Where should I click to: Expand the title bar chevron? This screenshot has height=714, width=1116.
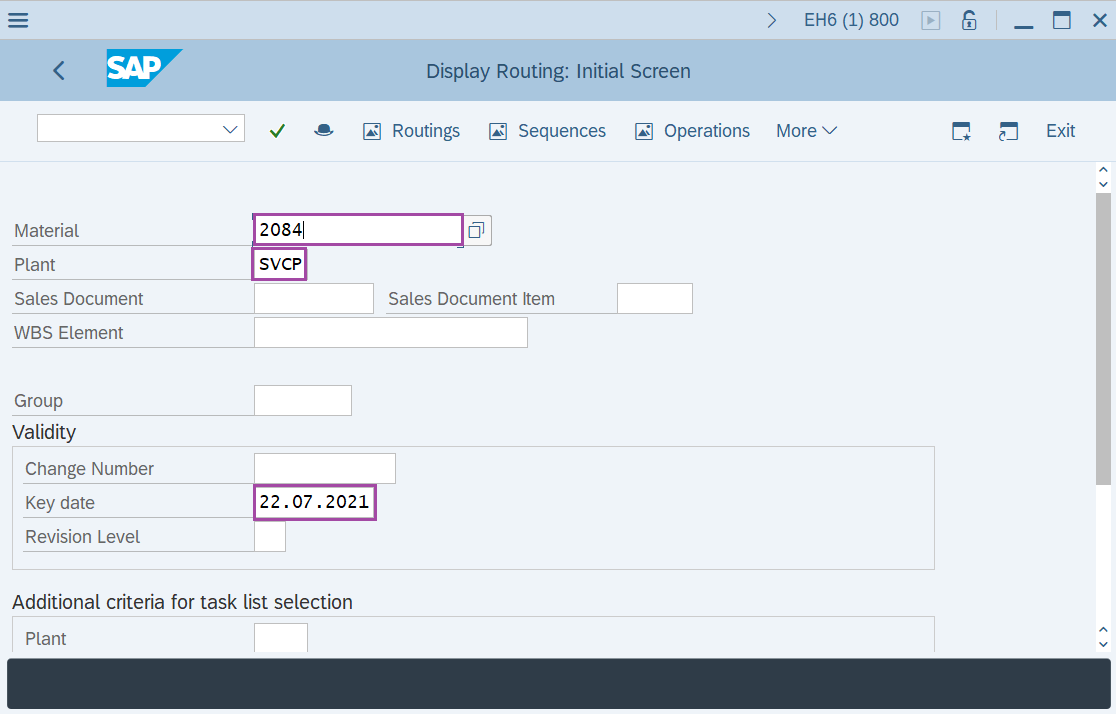tap(771, 18)
